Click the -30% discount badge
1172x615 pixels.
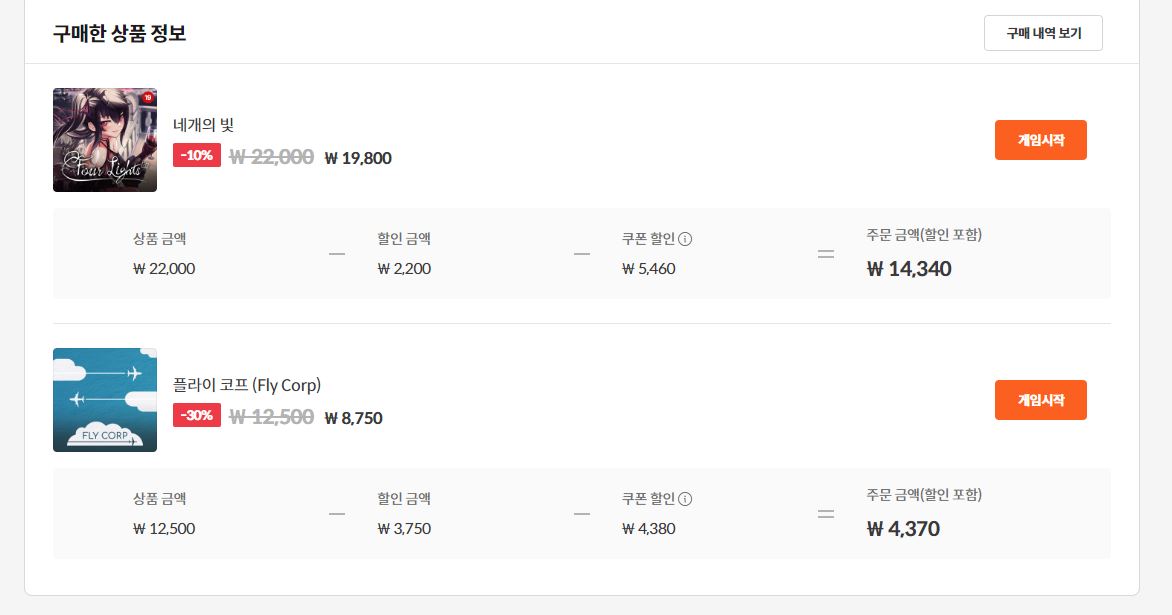(197, 415)
